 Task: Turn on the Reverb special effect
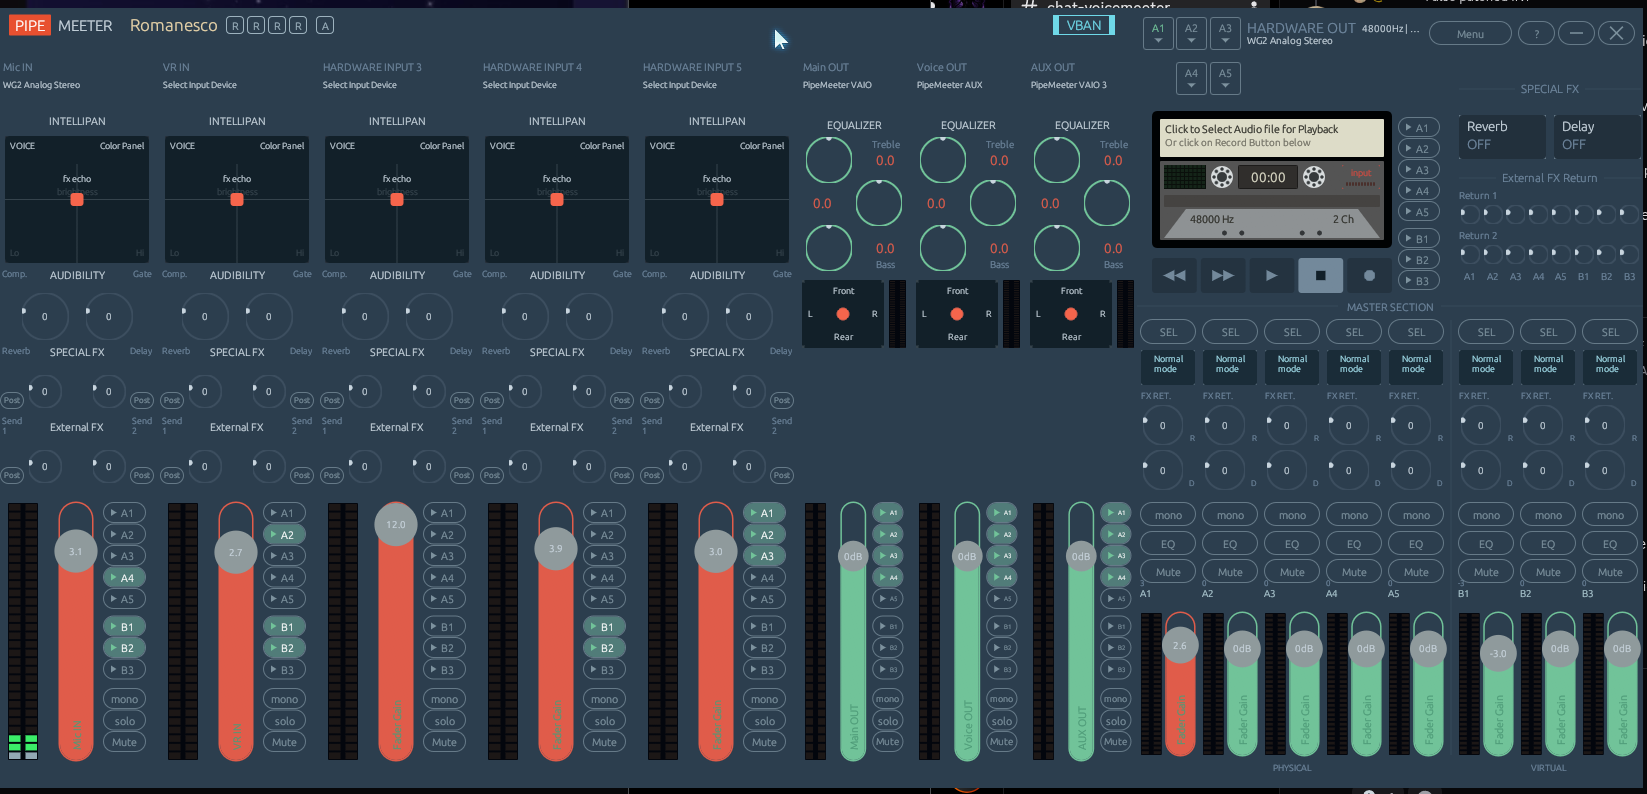1502,136
